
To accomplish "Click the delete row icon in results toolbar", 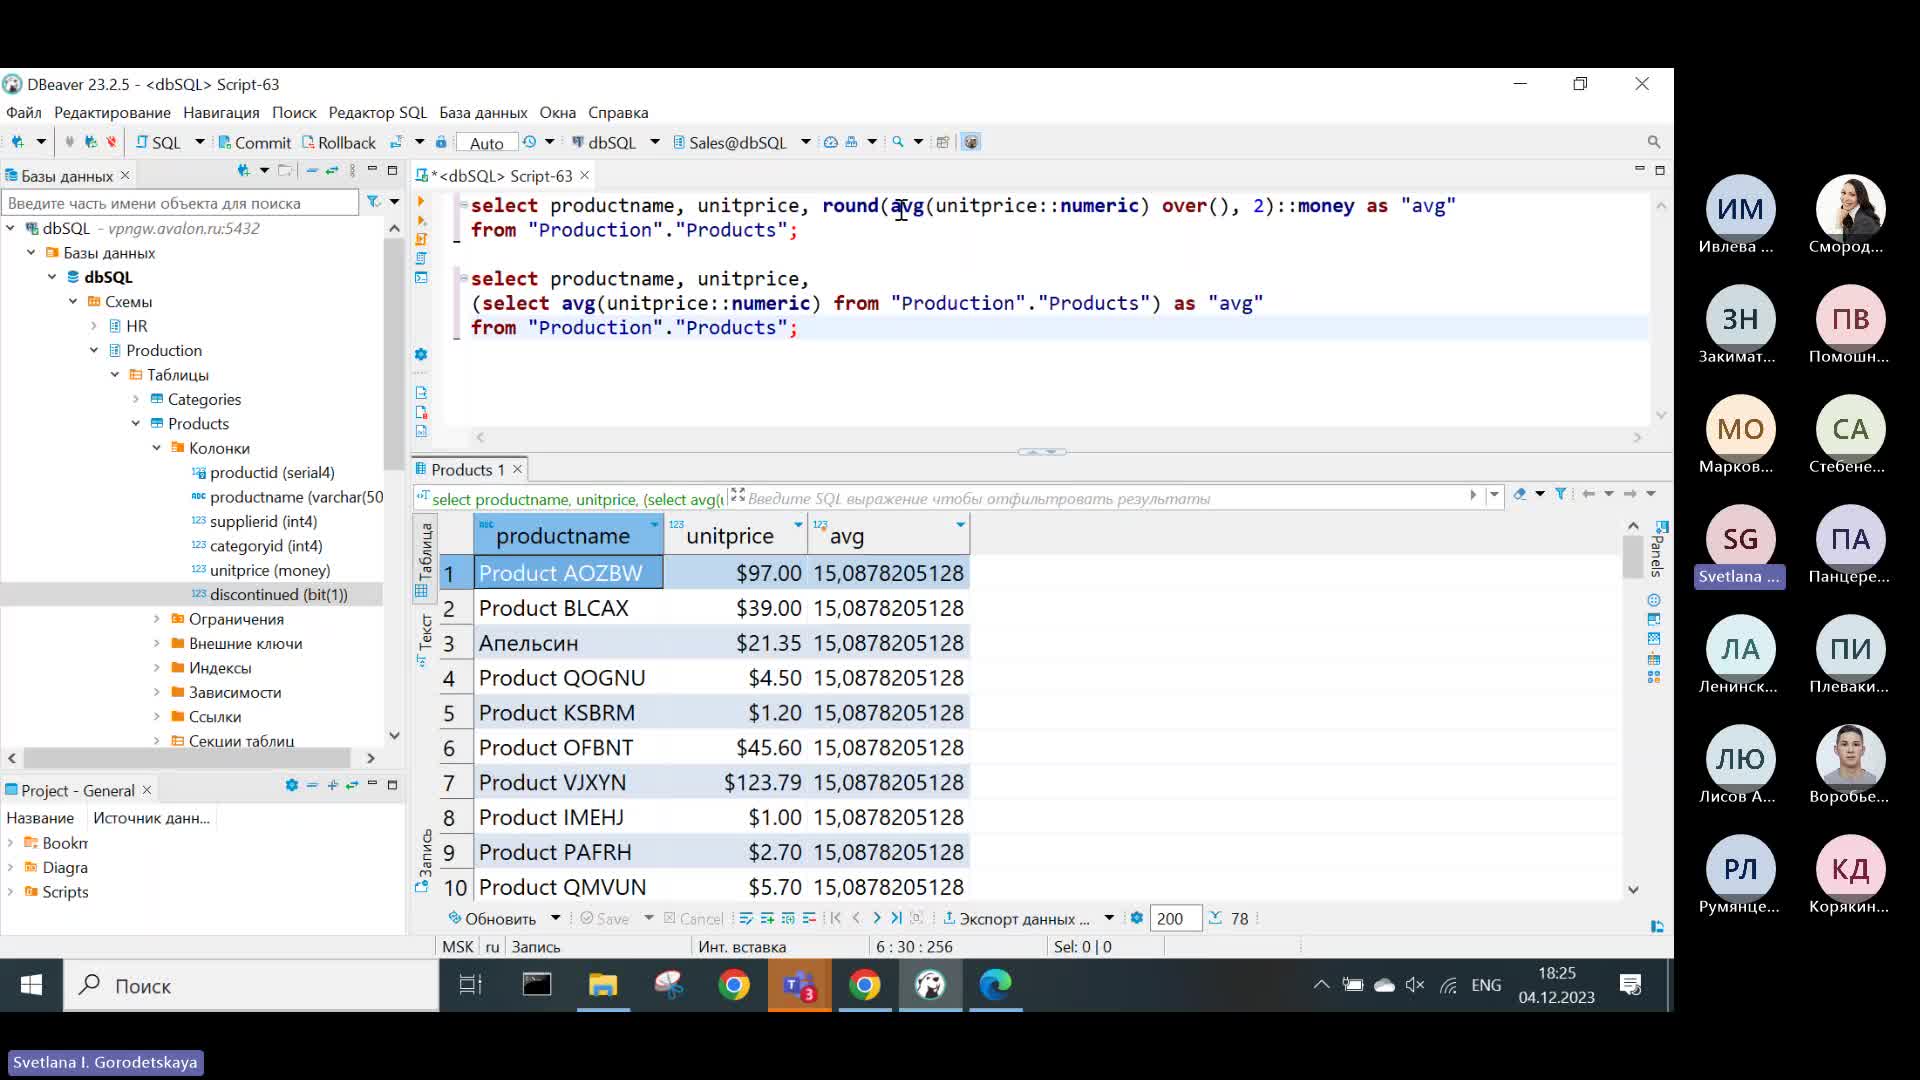I will click(x=809, y=918).
